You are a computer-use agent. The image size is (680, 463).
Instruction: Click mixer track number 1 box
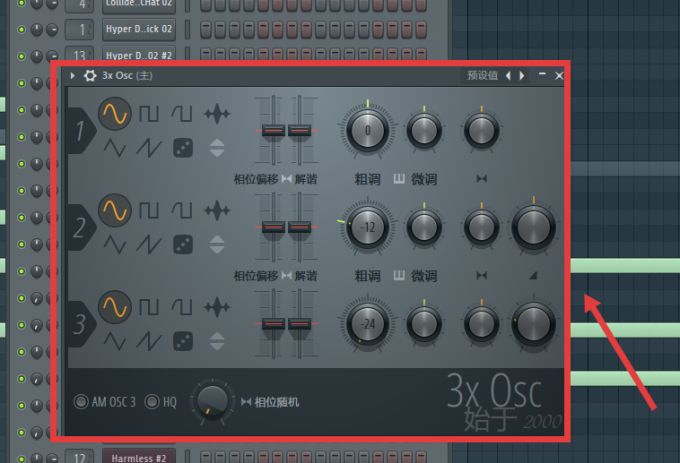(x=79, y=29)
